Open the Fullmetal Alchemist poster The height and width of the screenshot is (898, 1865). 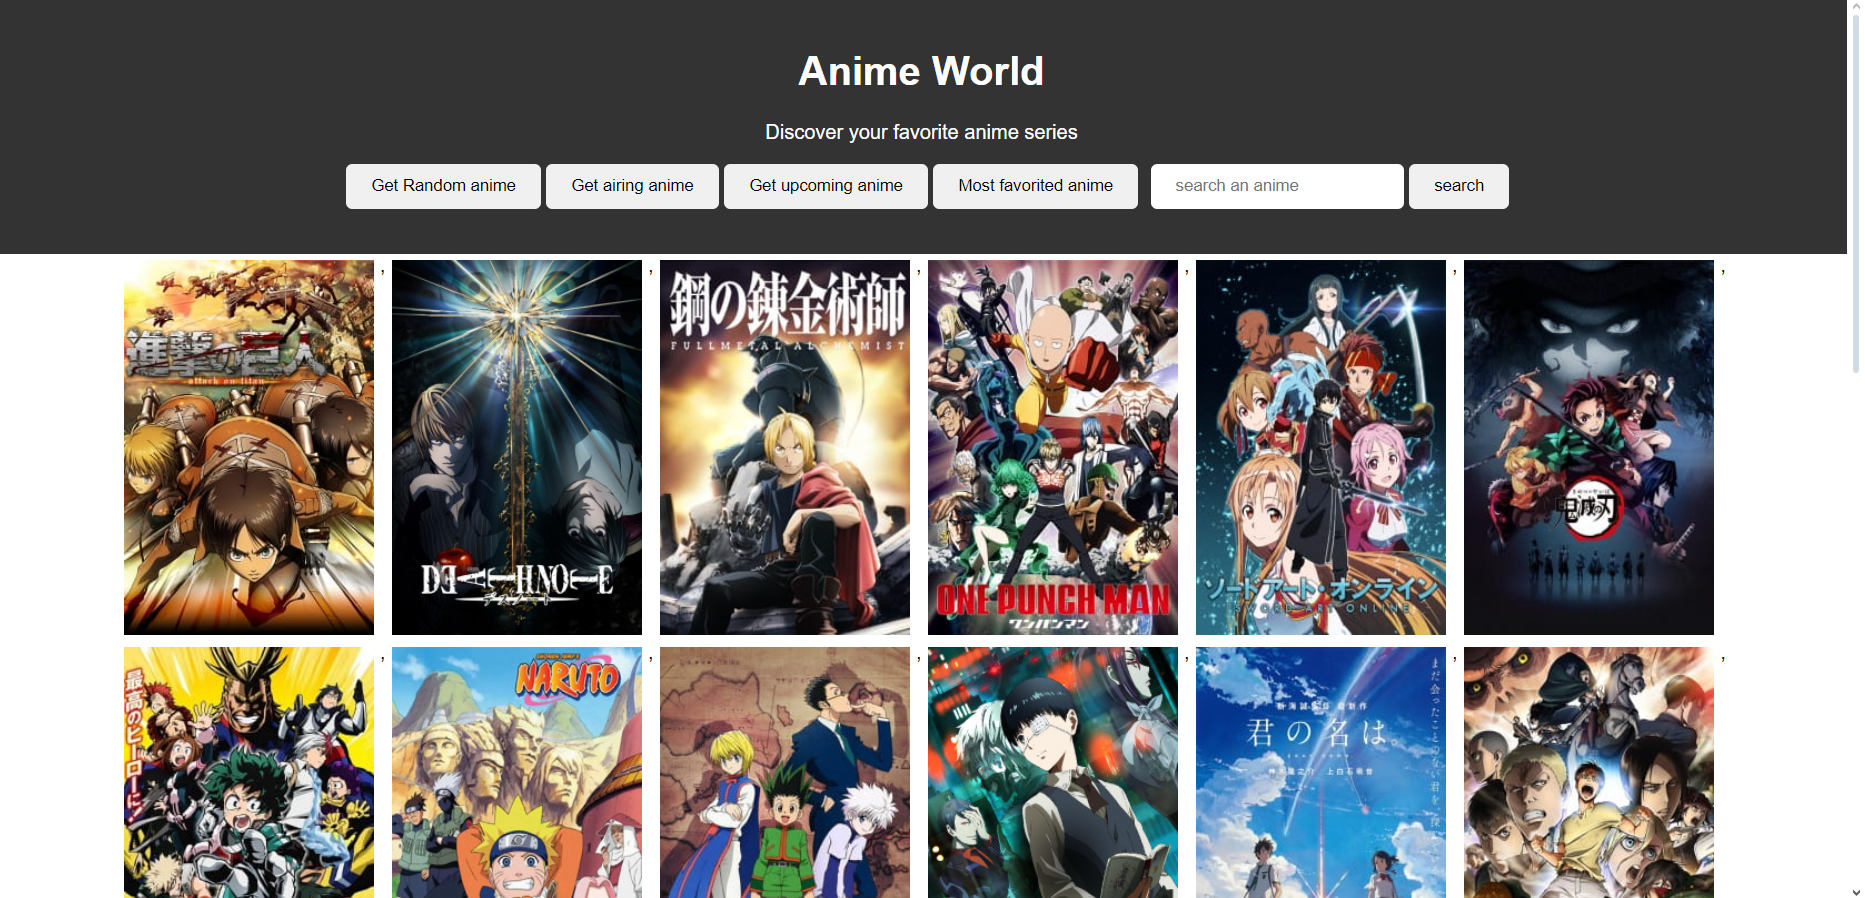click(x=785, y=447)
